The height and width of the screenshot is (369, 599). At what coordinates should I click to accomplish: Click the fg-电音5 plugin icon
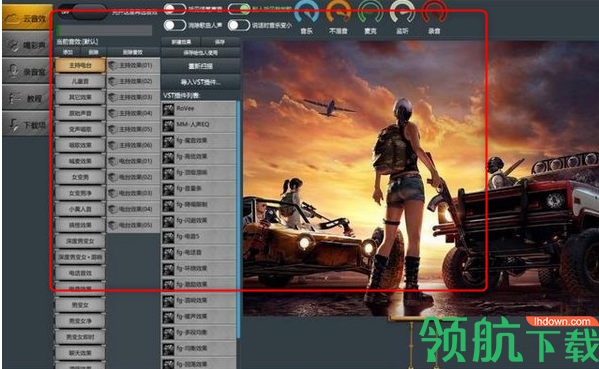[x=168, y=238]
